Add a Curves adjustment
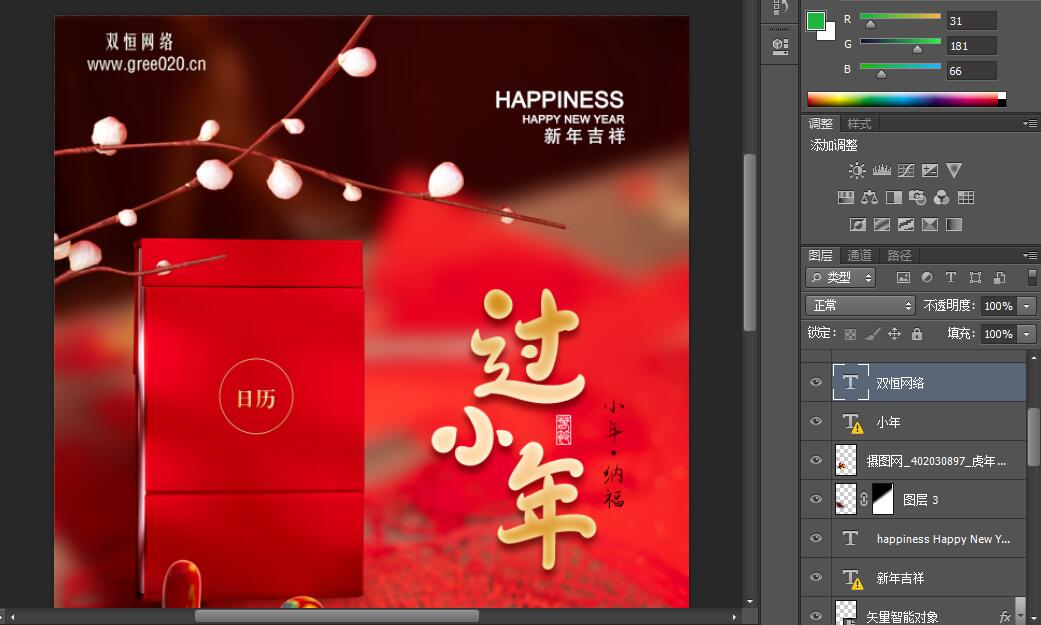 pos(906,171)
